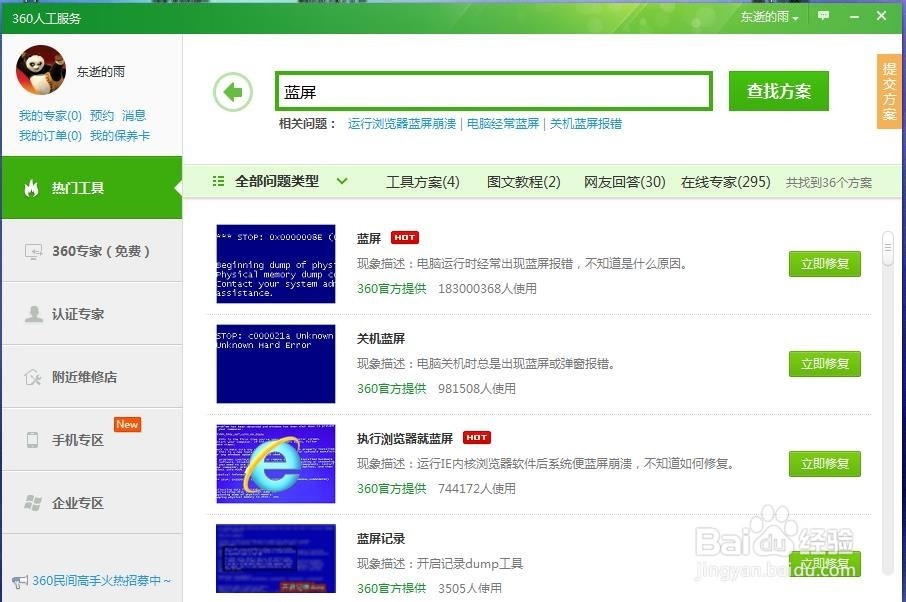906x602 pixels.
Task: Click the 183000368人使用 usage count
Action: pyautogui.click(x=487, y=288)
